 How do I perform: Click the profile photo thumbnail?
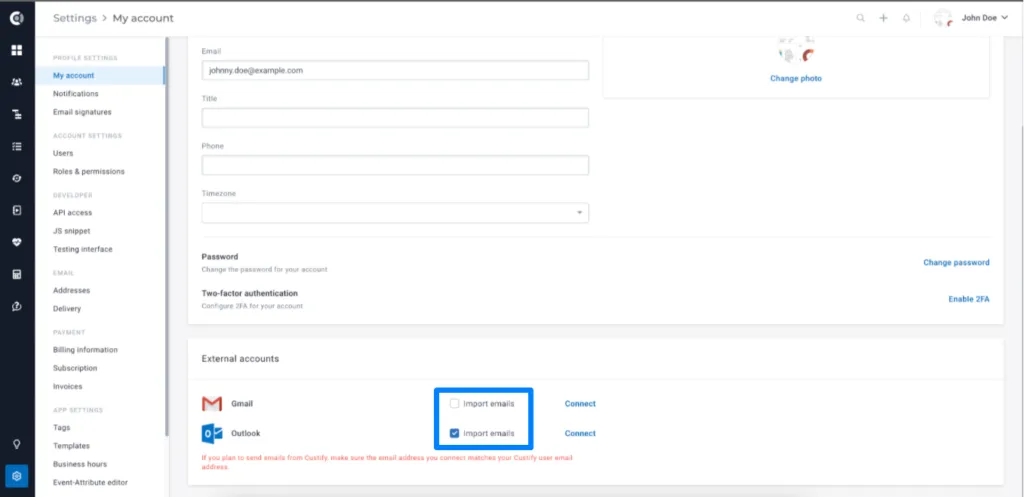(x=796, y=52)
